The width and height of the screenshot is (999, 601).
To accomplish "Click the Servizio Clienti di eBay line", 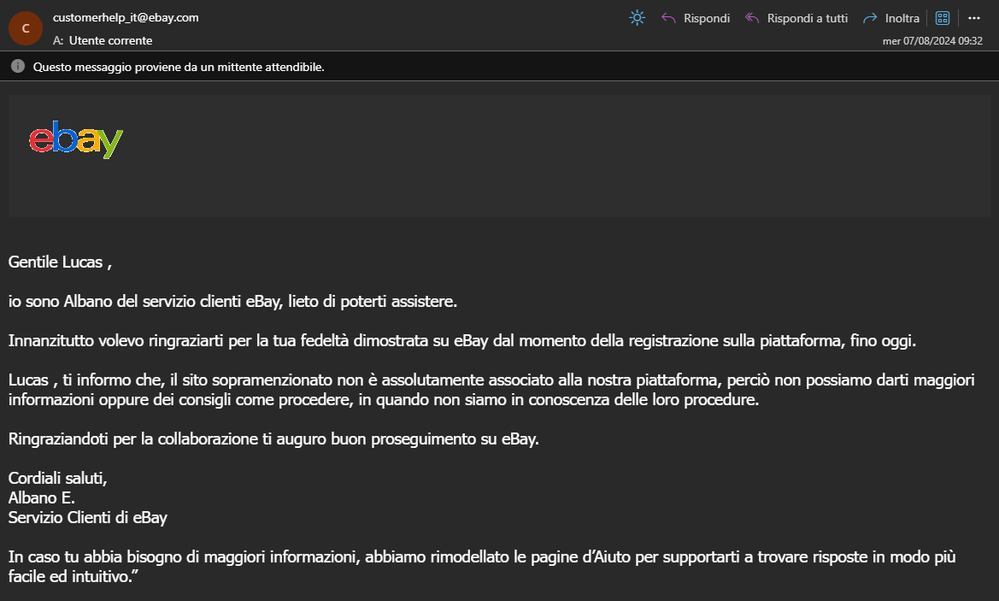I will point(88,517).
